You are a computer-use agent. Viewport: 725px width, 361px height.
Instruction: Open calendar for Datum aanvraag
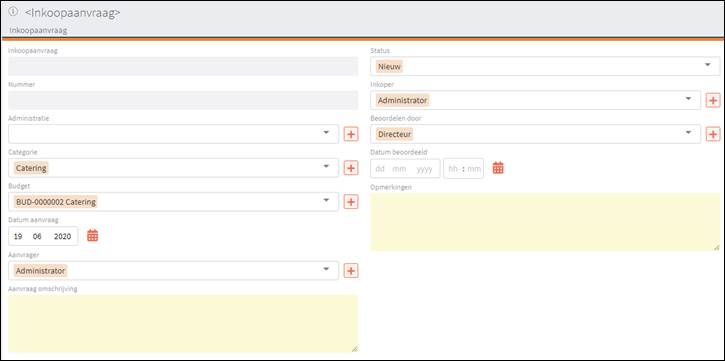[93, 236]
